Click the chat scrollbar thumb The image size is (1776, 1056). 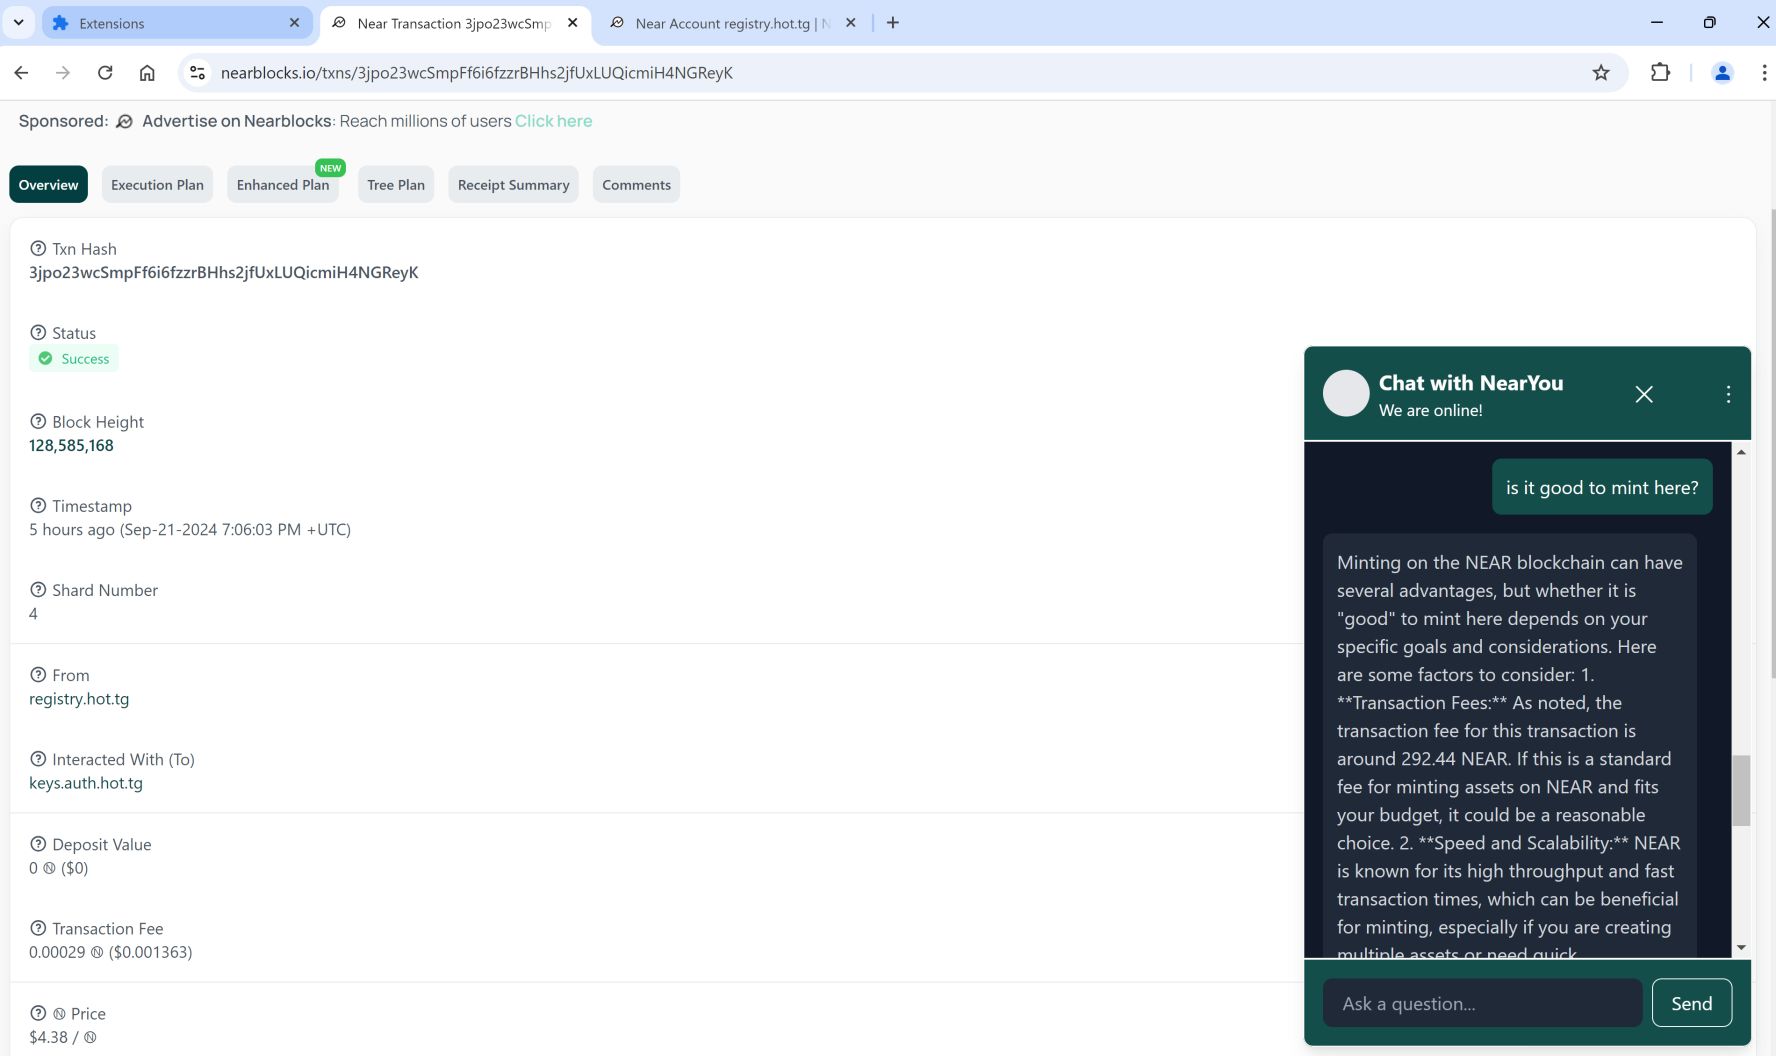pos(1741,791)
